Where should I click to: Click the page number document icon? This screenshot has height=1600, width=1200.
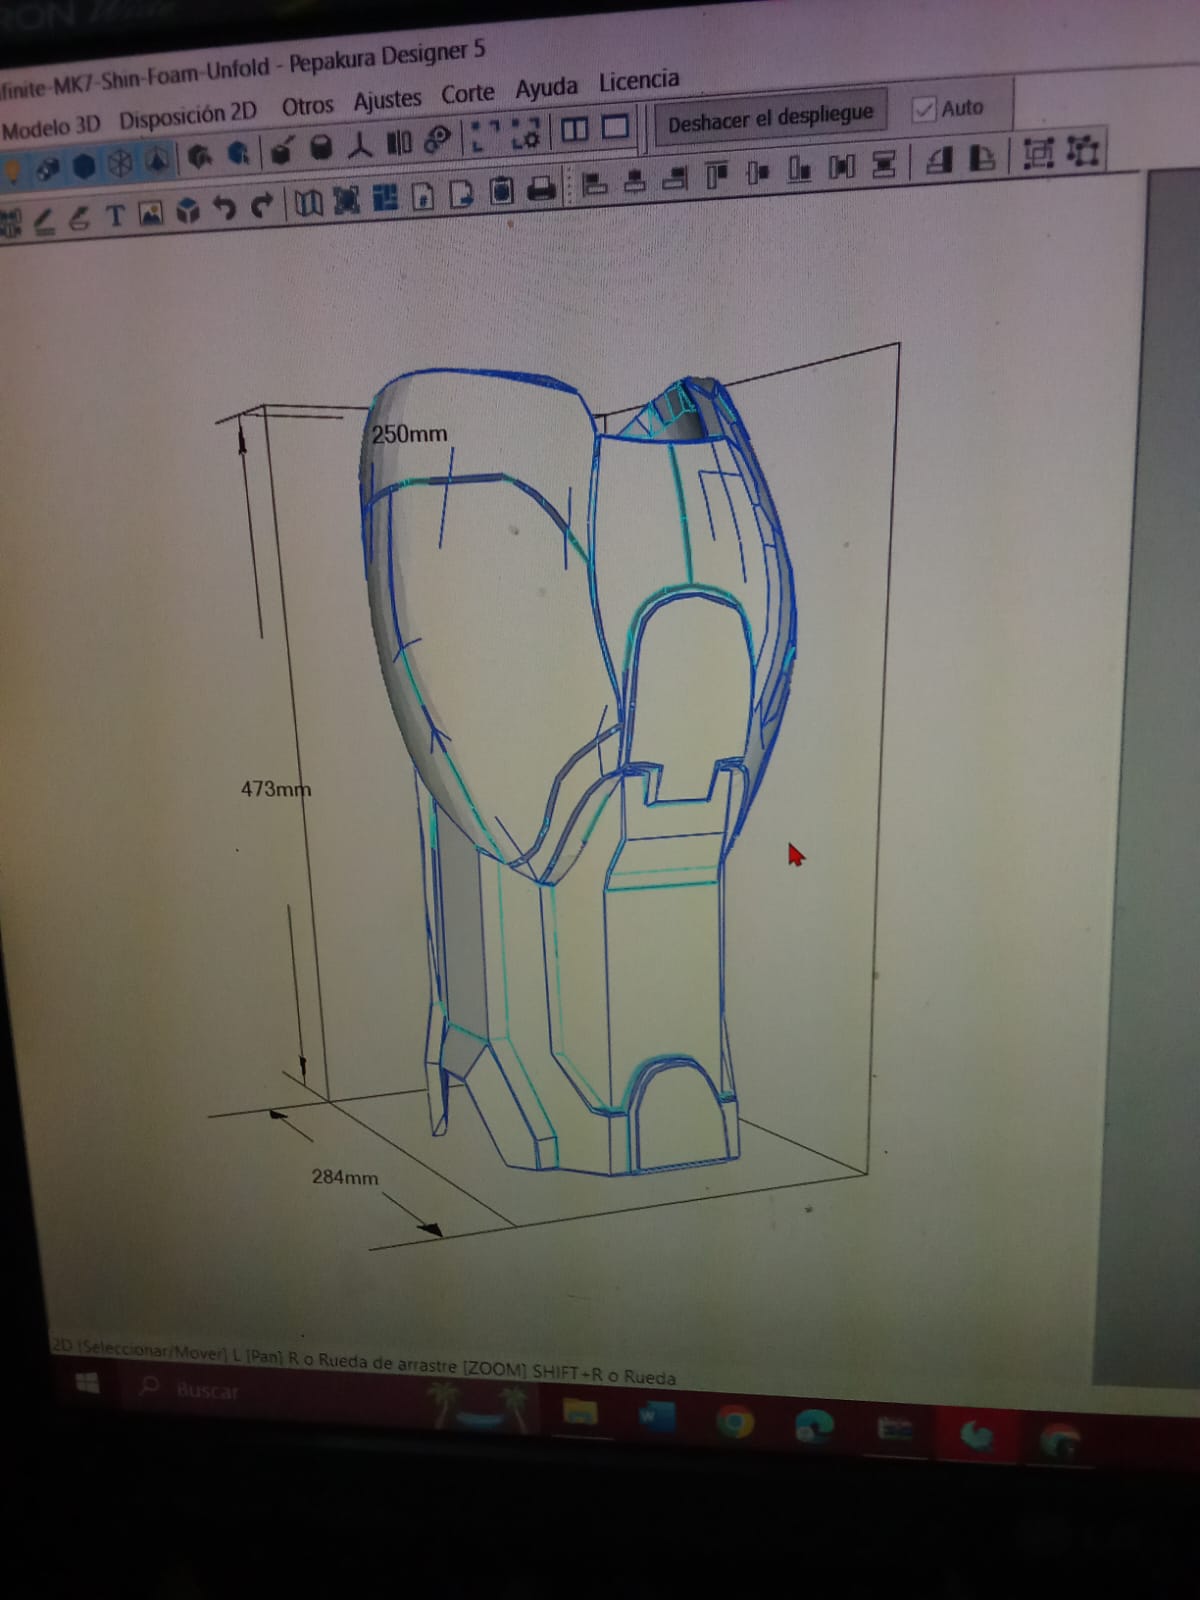422,195
